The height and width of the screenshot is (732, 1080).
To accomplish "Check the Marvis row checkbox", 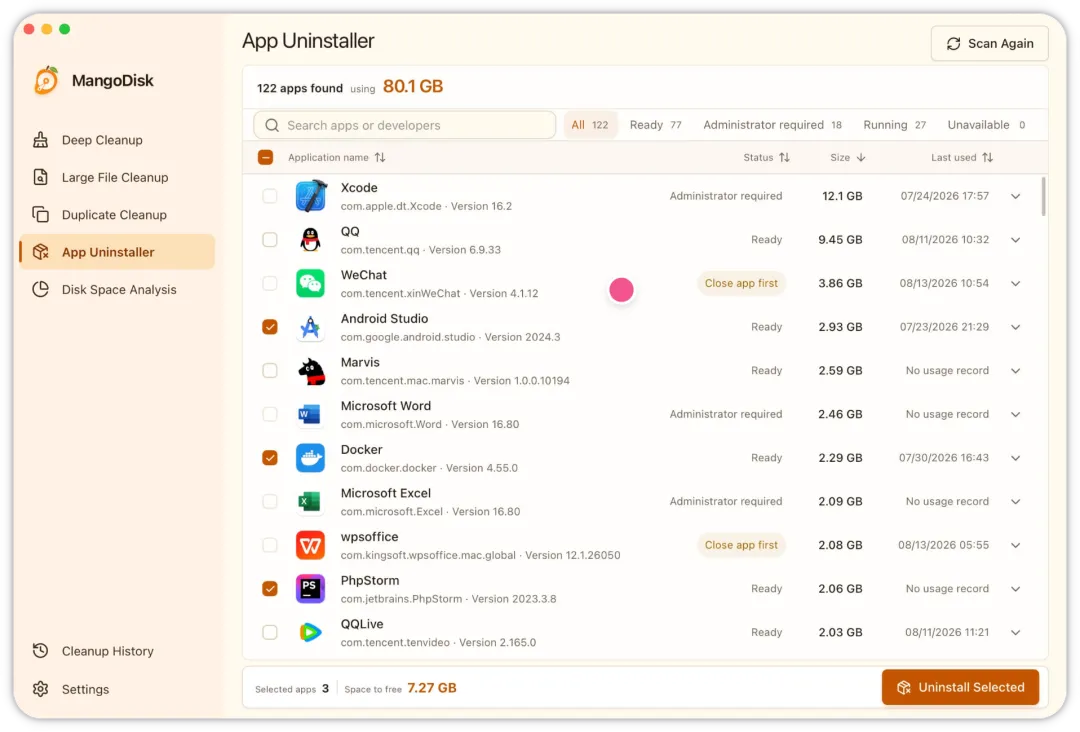I will [270, 370].
